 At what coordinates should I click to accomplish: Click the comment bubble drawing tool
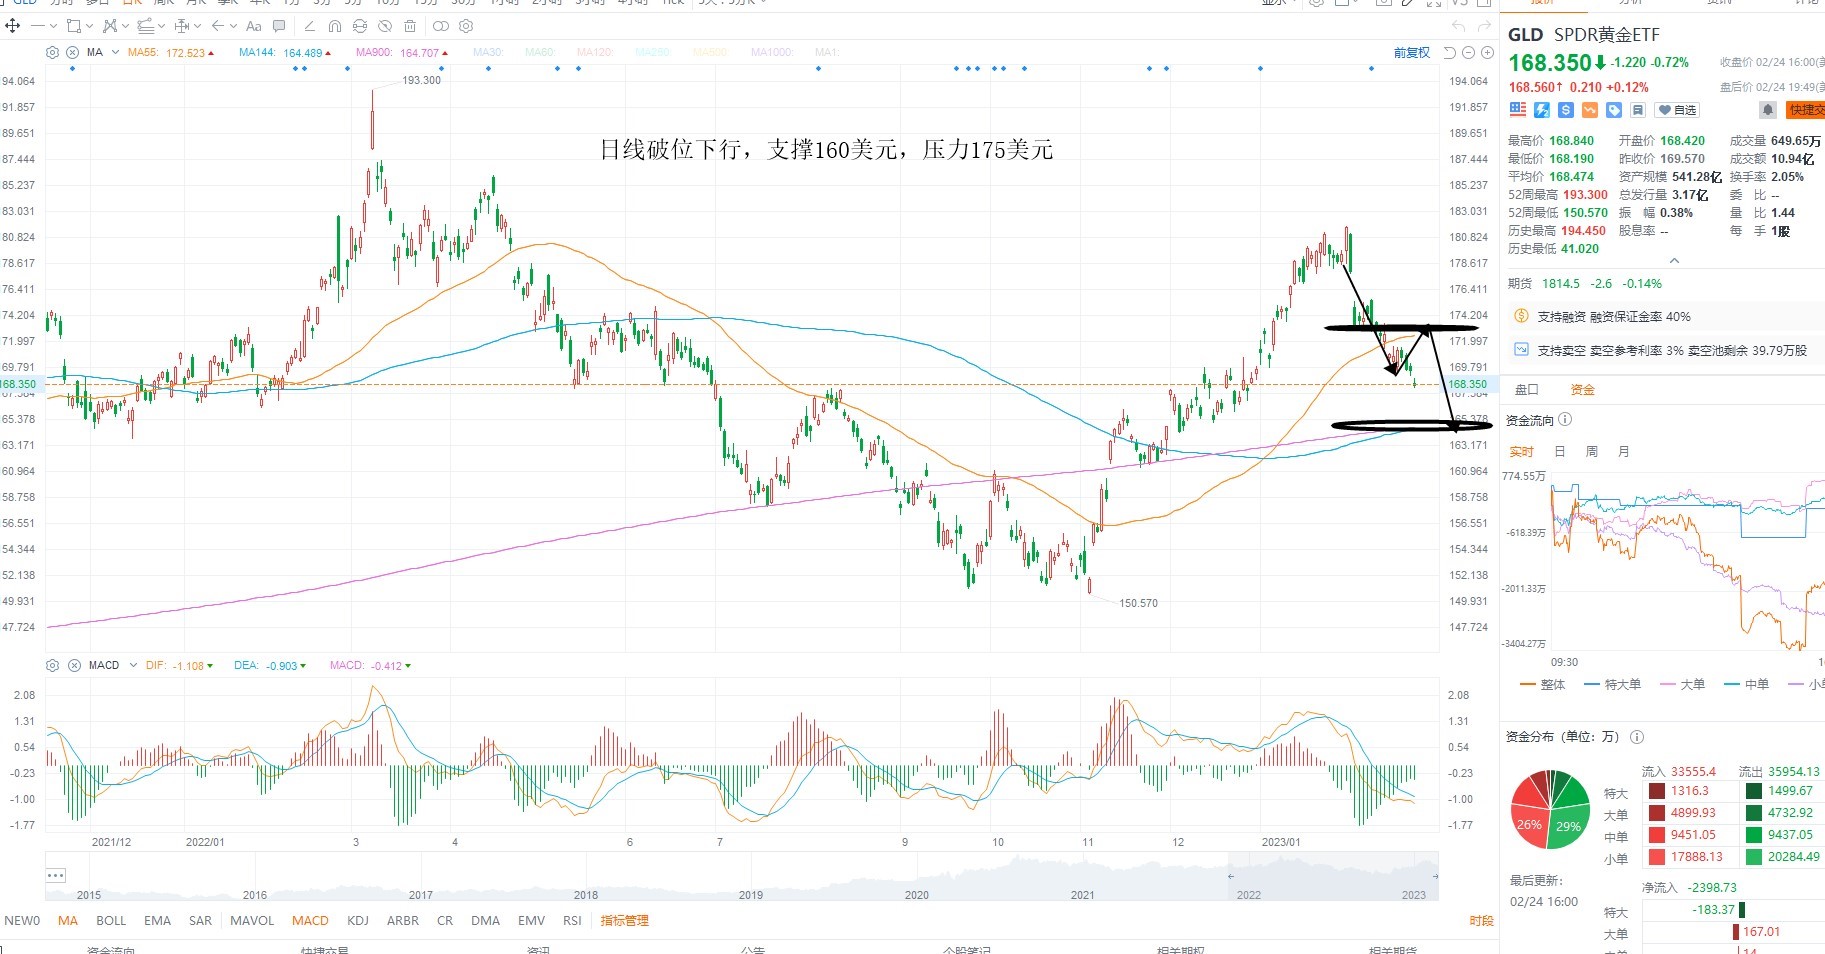(279, 26)
